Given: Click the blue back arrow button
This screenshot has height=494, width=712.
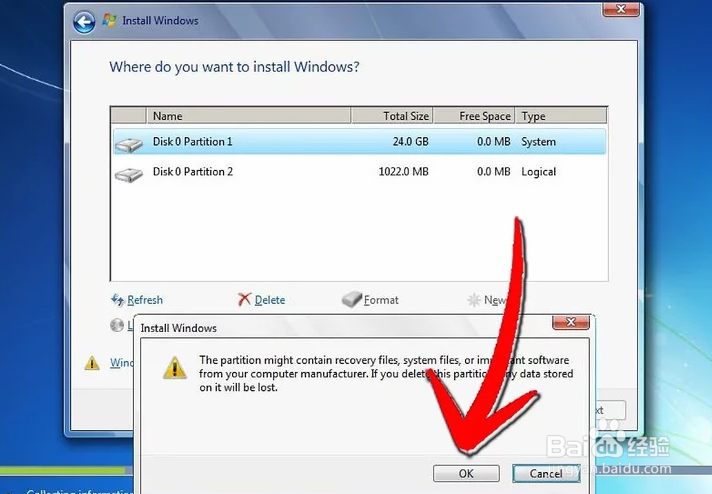Looking at the screenshot, I should pyautogui.click(x=84, y=22).
